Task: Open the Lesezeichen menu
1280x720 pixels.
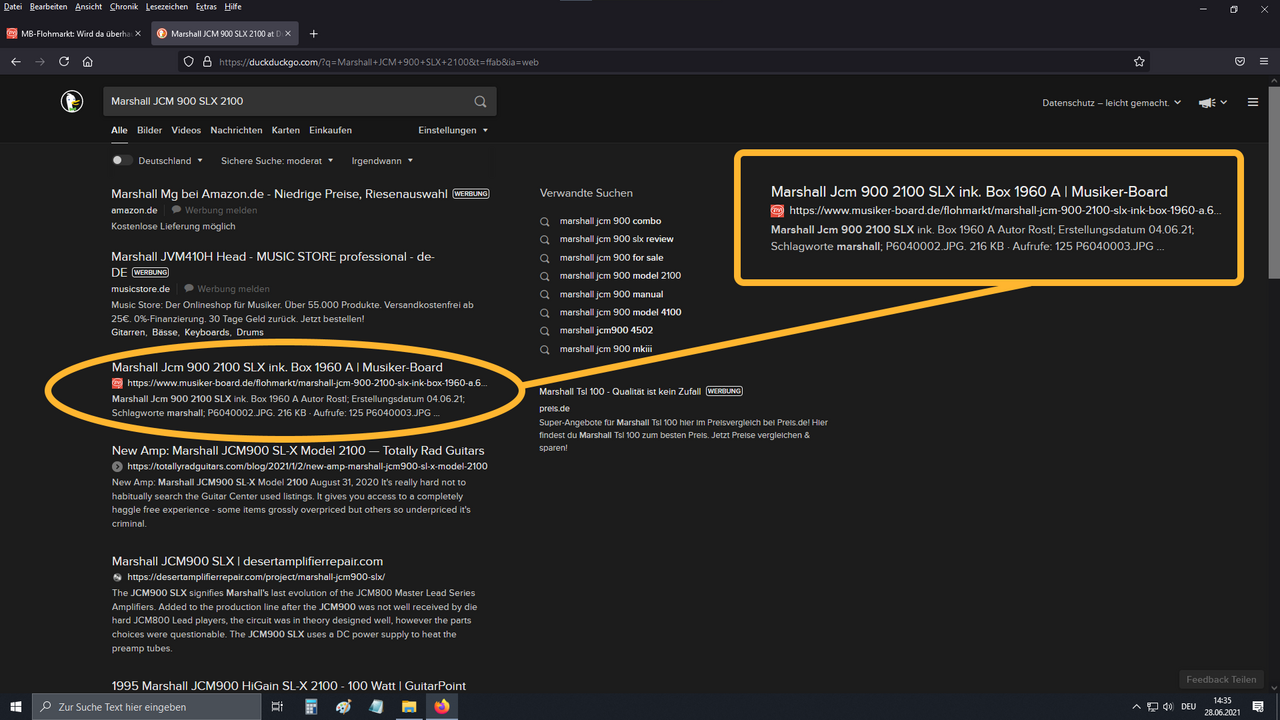Action: click(167, 6)
